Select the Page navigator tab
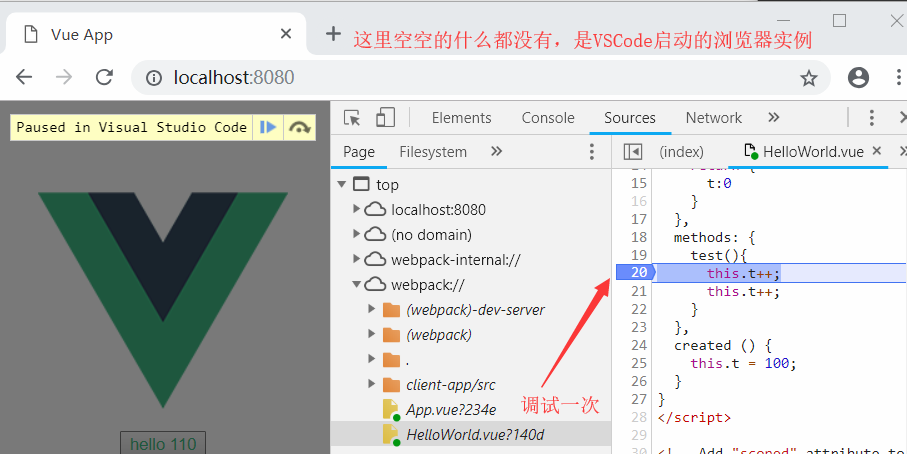The height and width of the screenshot is (454, 907). pos(359,152)
